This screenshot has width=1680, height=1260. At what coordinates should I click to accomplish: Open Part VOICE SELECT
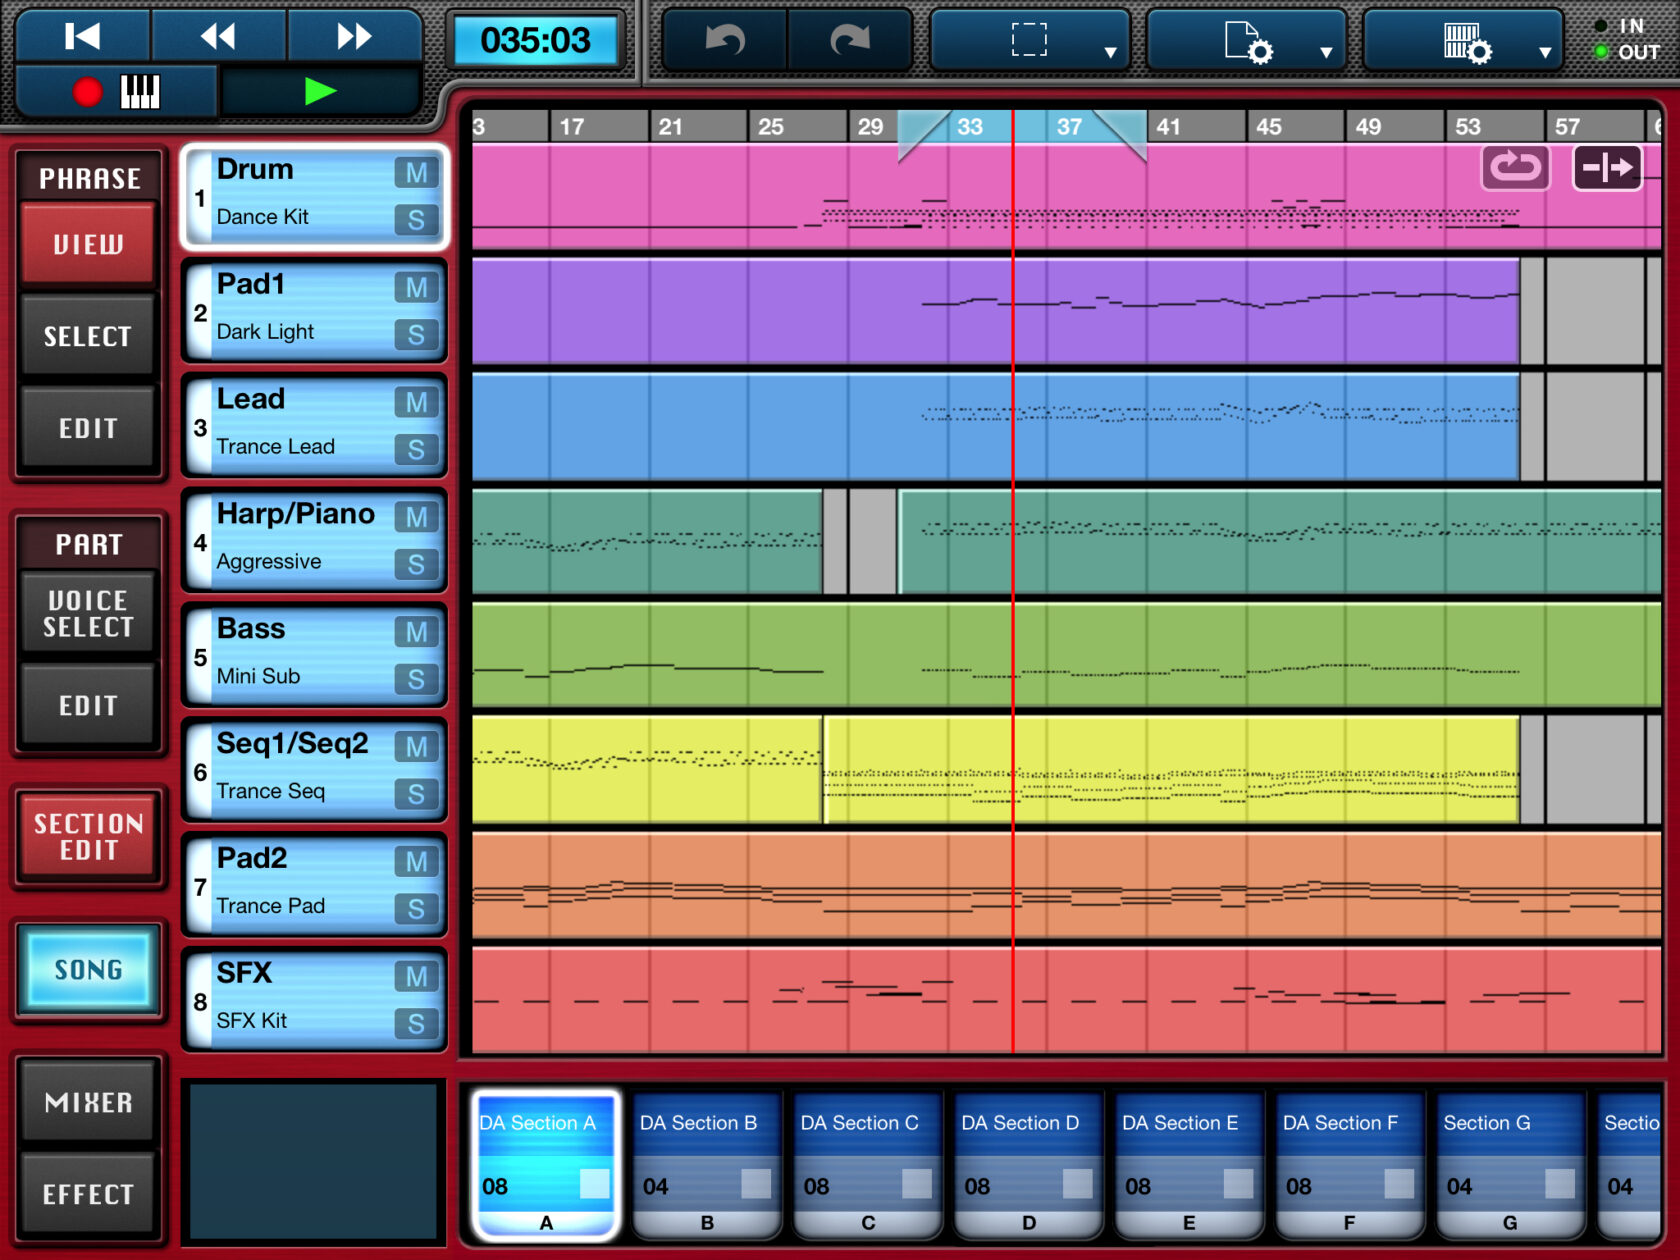coord(88,614)
